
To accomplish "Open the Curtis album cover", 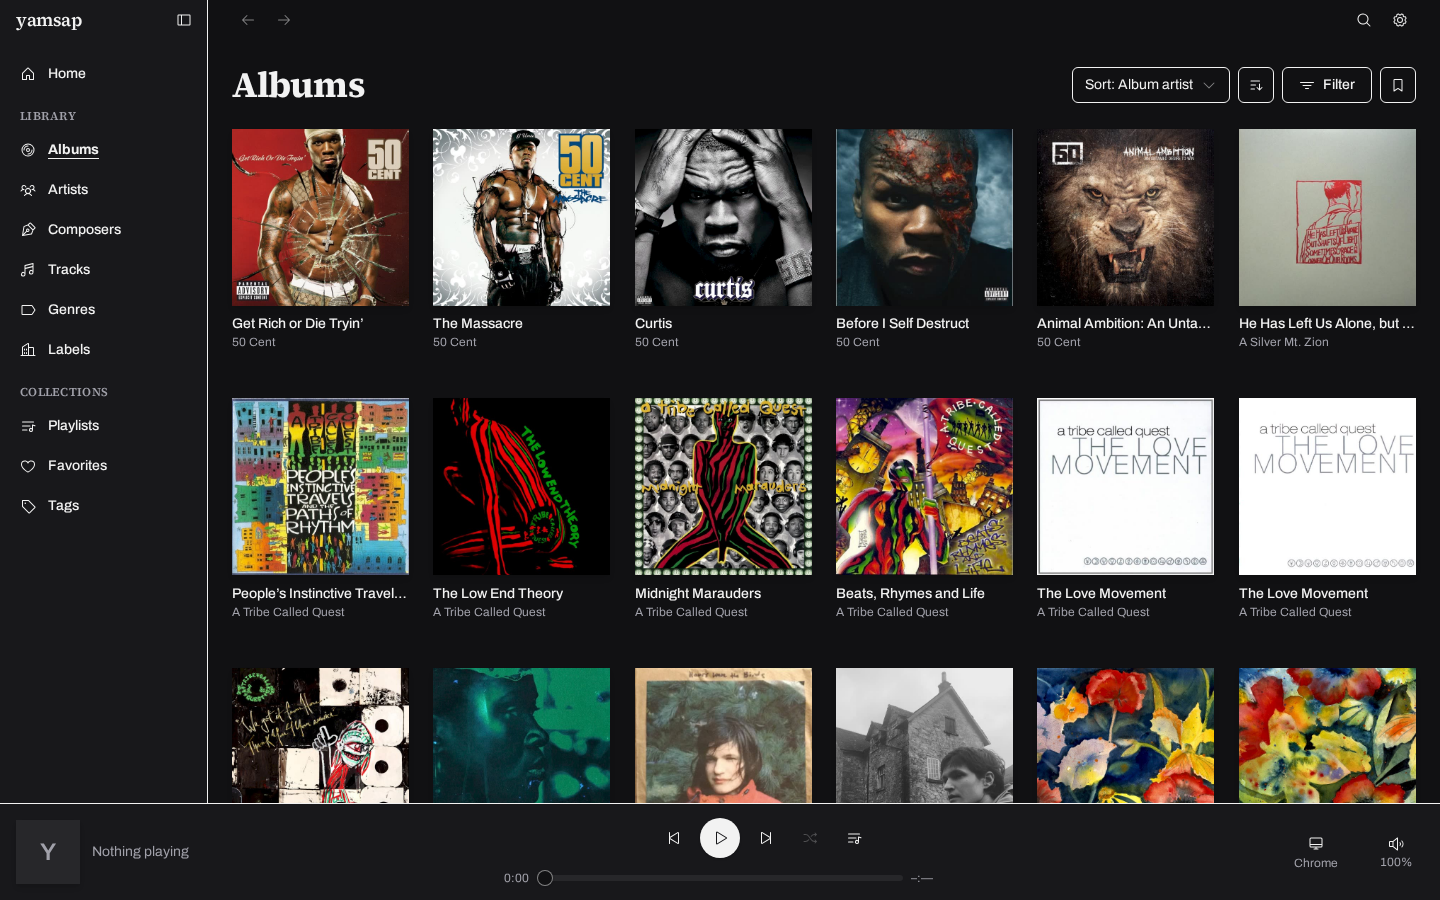I will (x=723, y=217).
